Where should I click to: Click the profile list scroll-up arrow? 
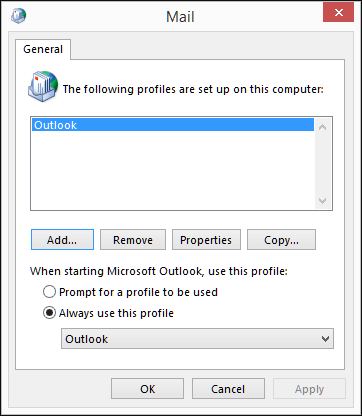click(x=322, y=127)
